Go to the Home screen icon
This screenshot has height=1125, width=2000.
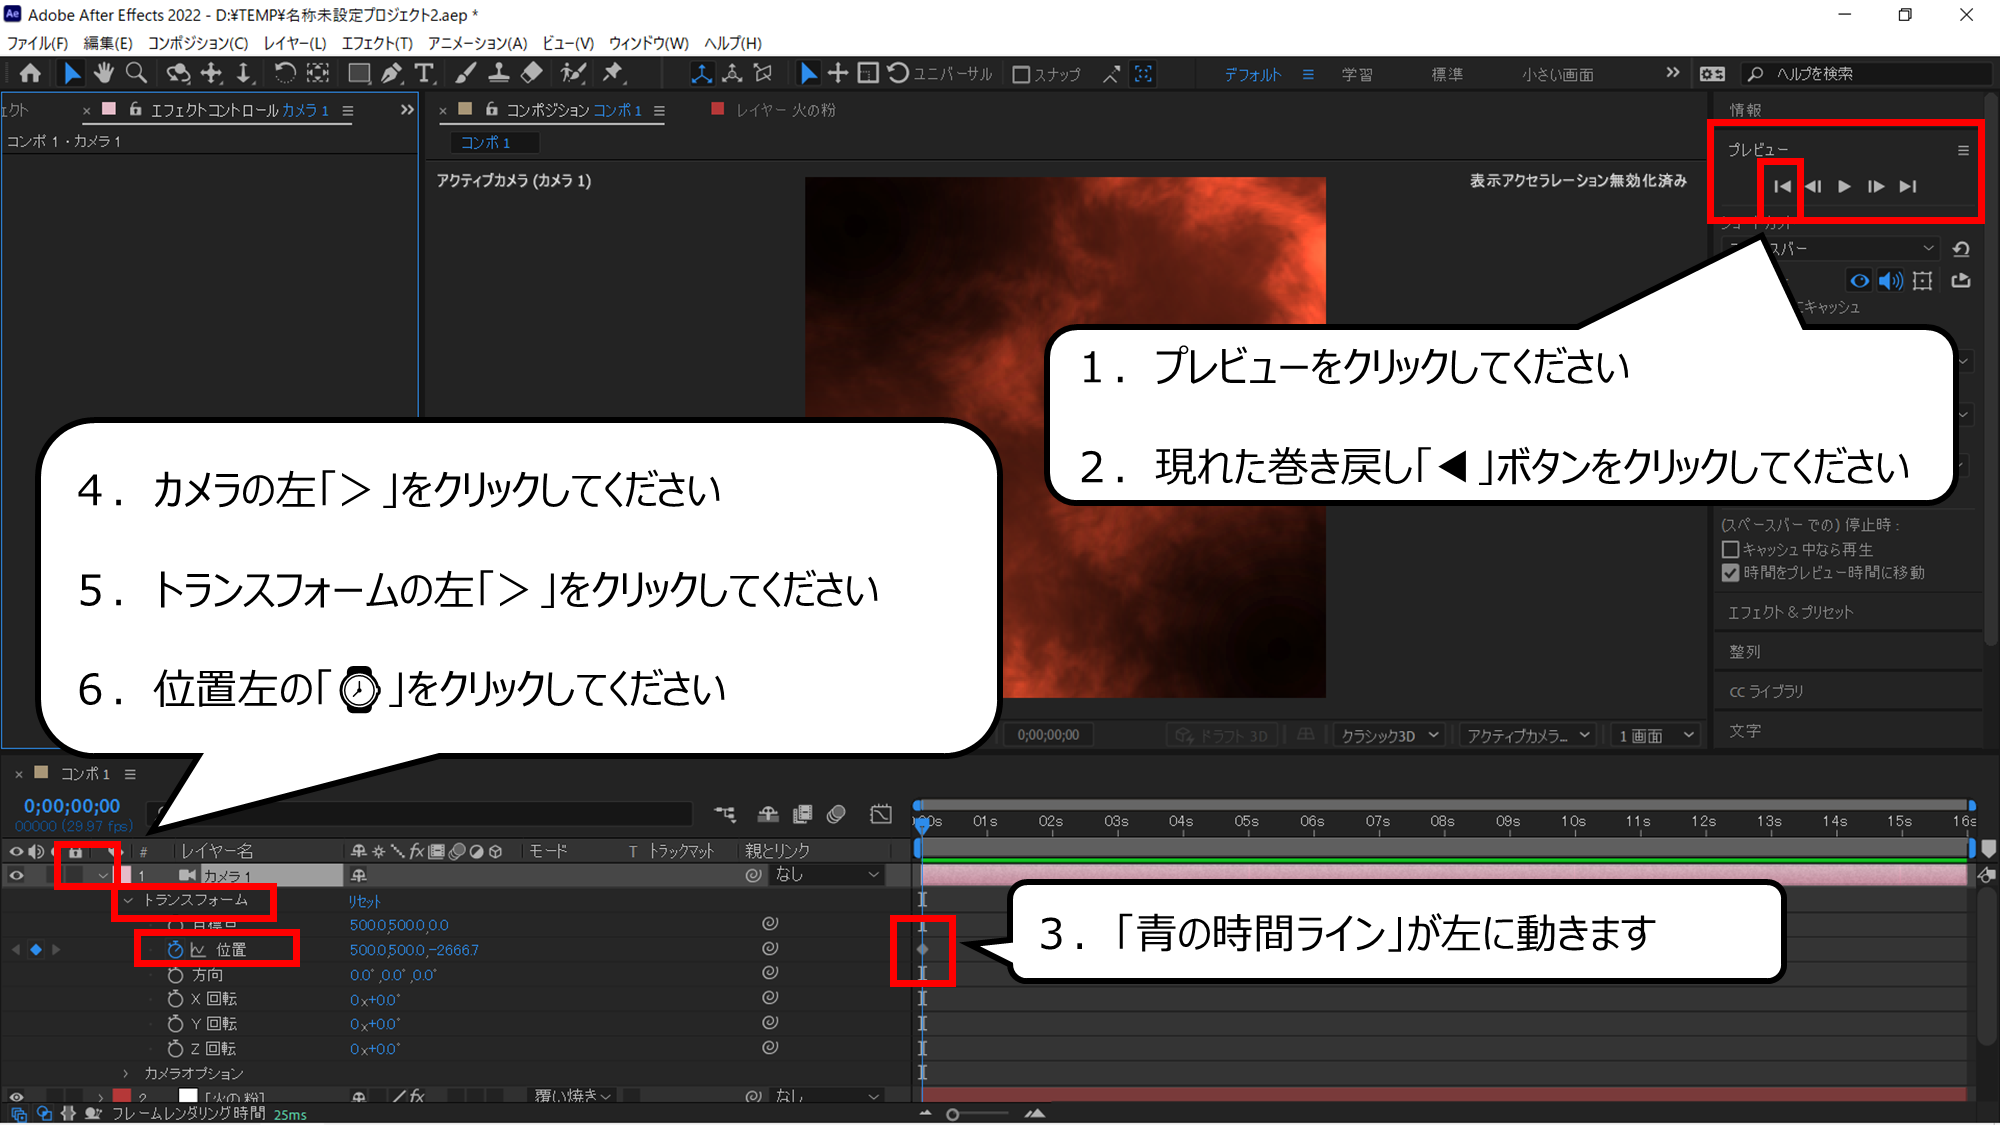click(30, 73)
